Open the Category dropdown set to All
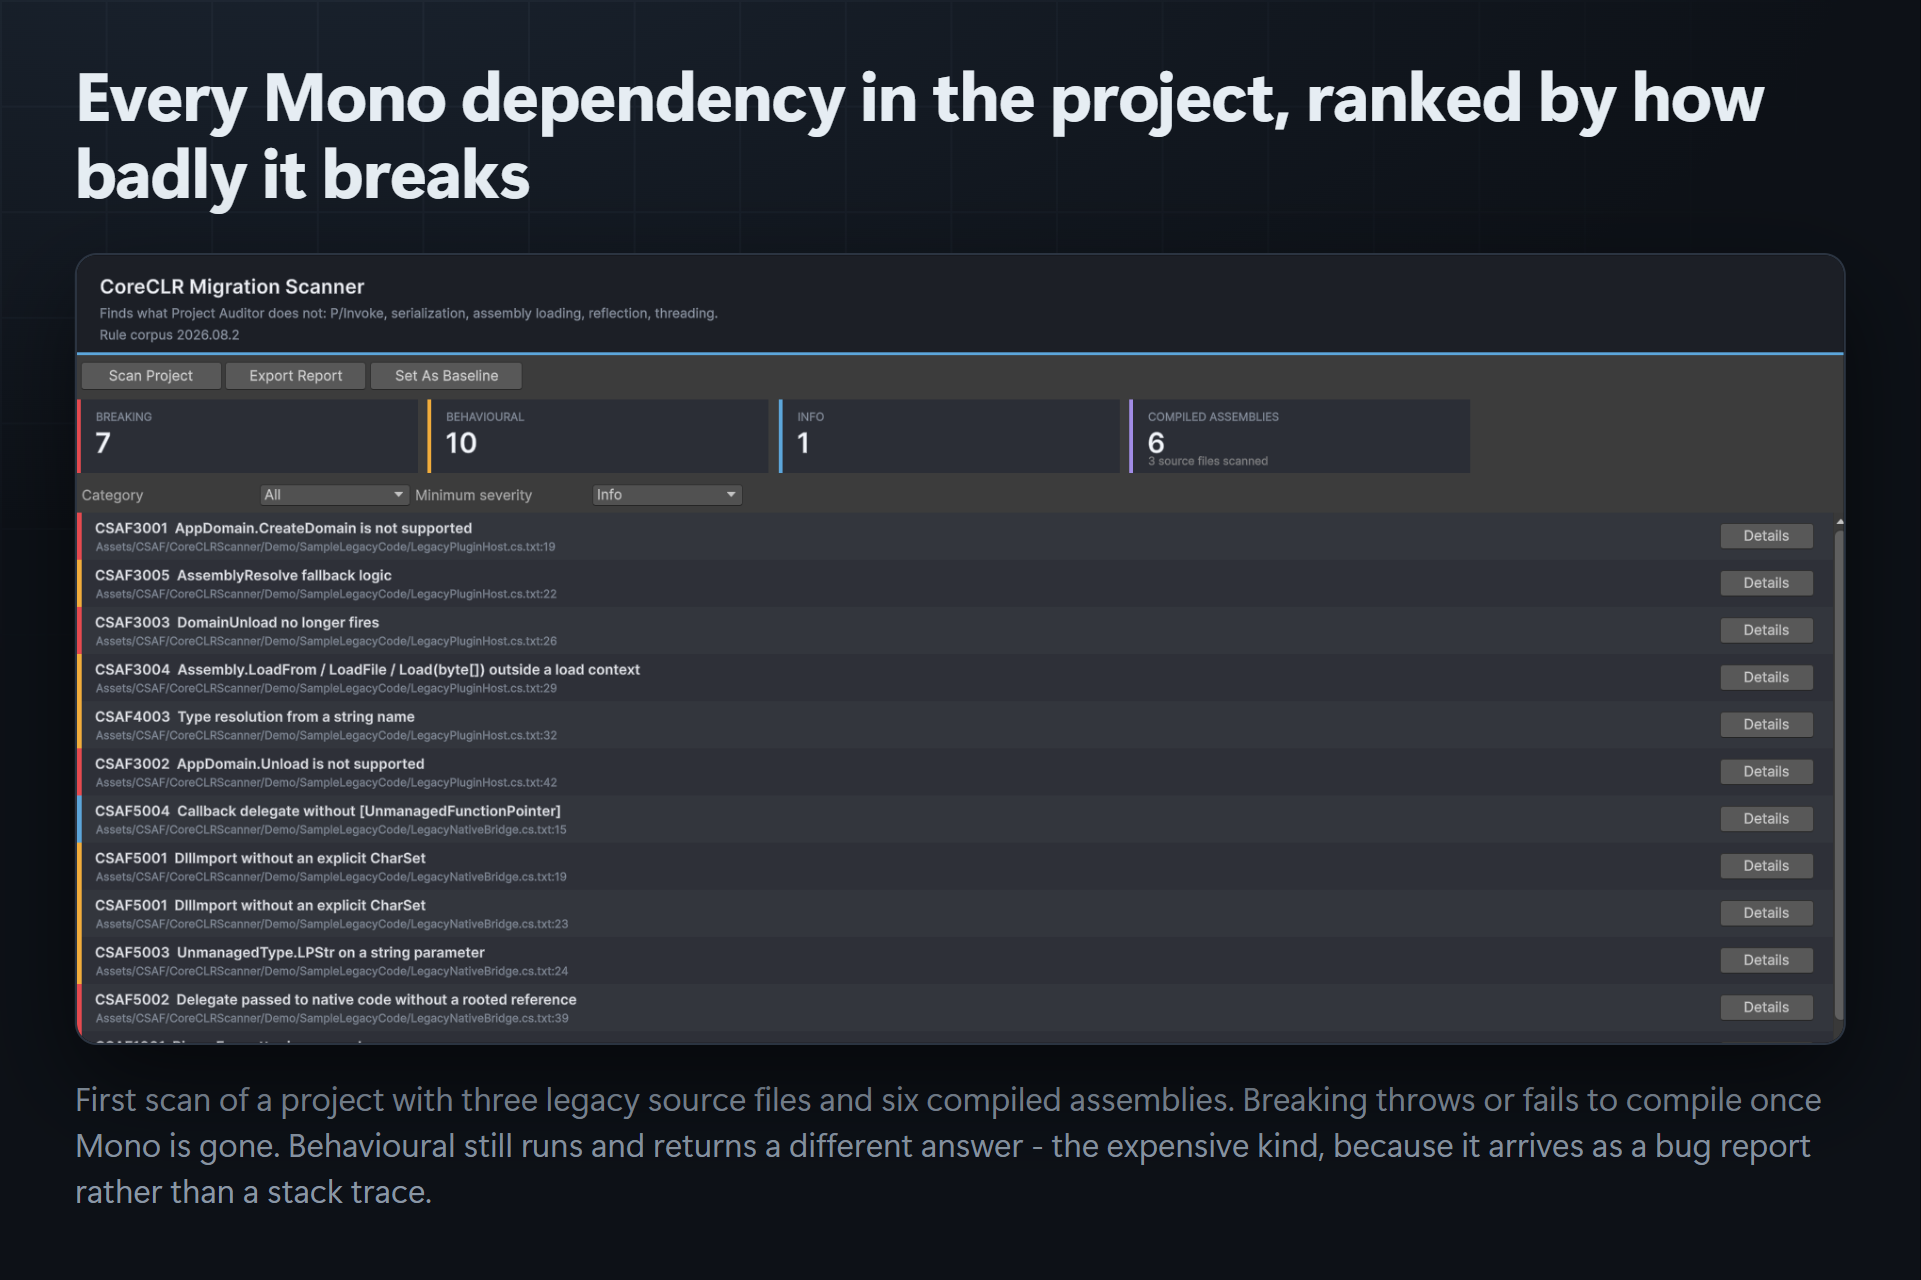 [334, 495]
